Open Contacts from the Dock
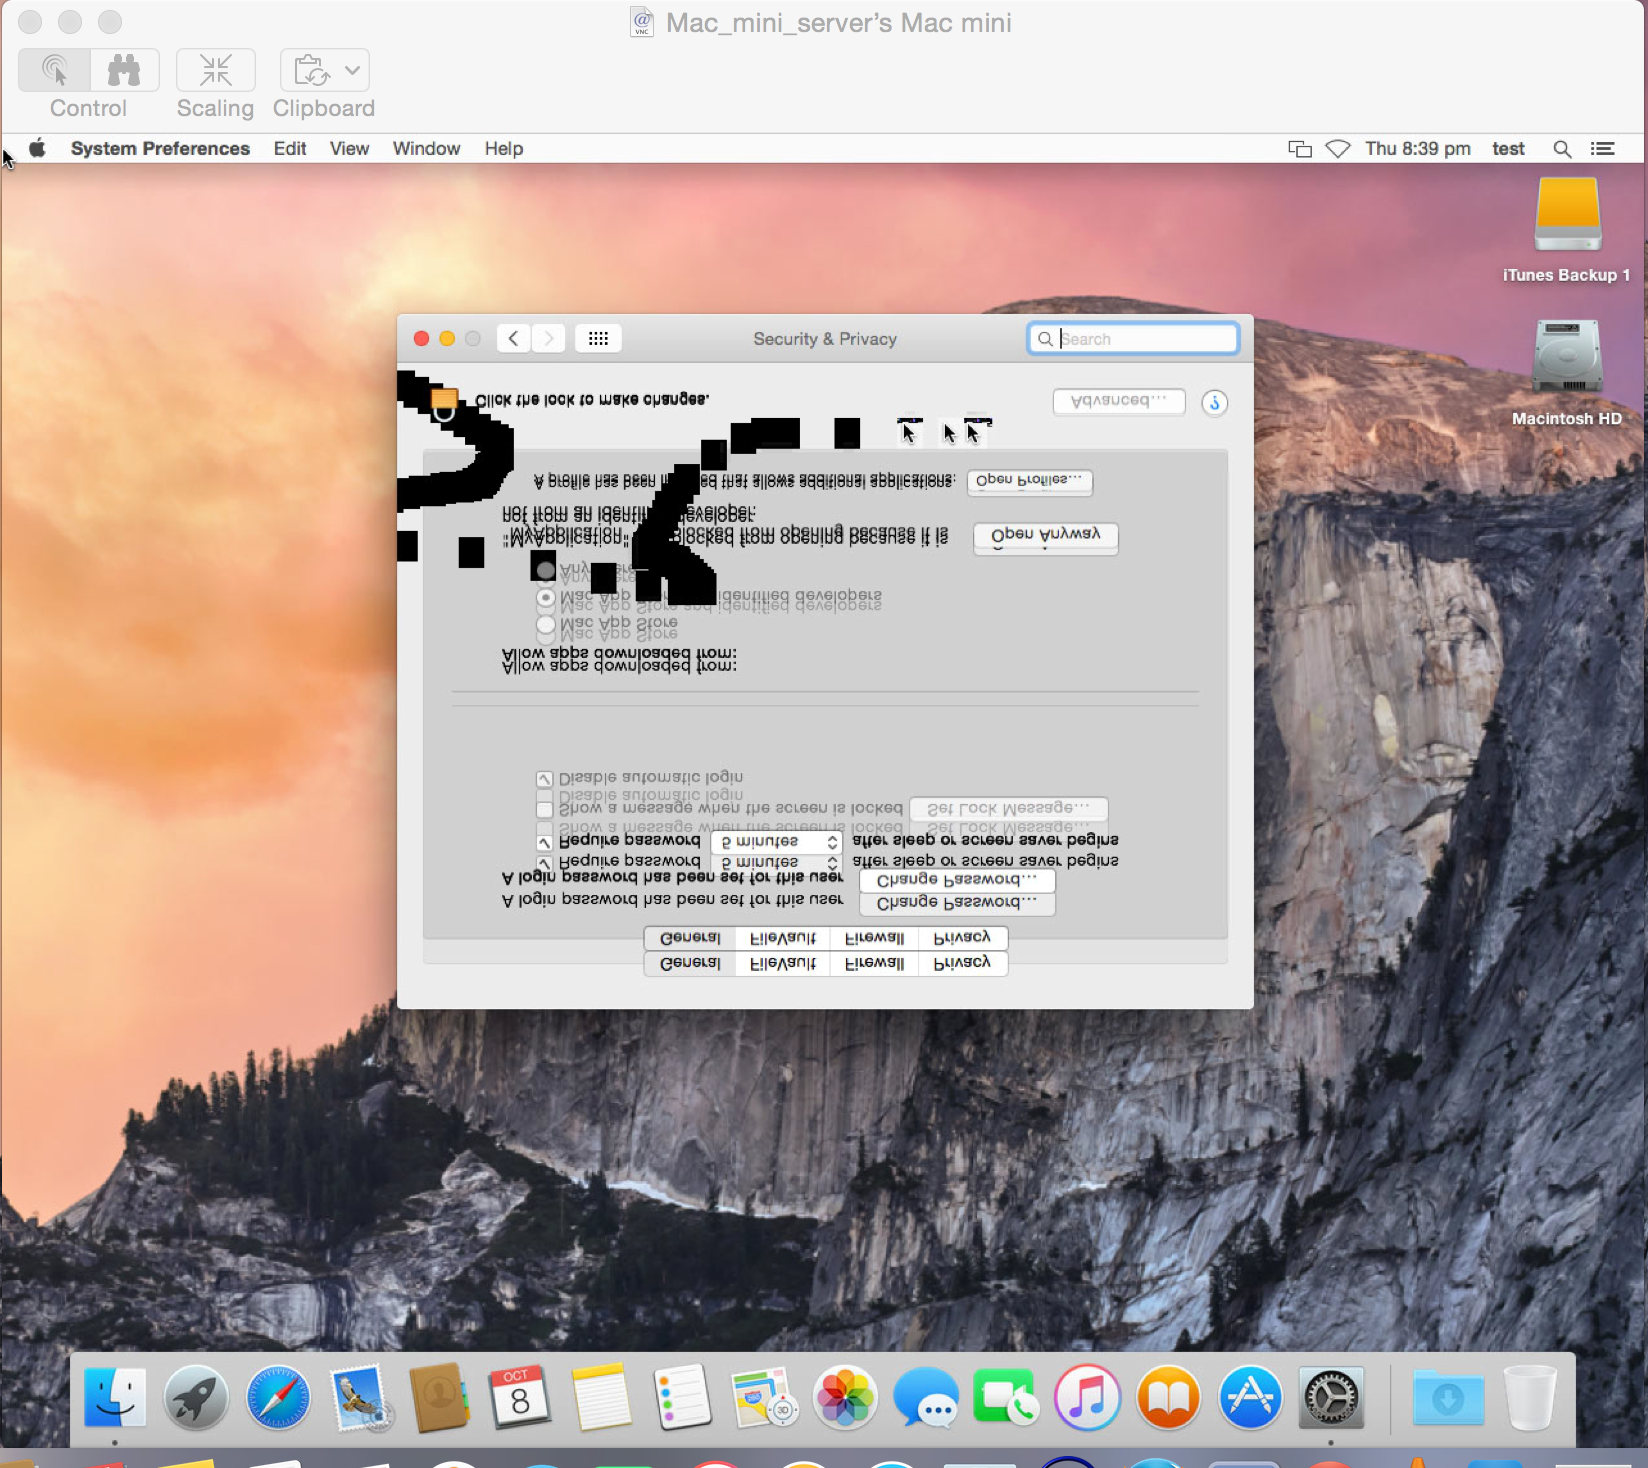Image resolution: width=1648 pixels, height=1468 pixels. click(x=440, y=1397)
